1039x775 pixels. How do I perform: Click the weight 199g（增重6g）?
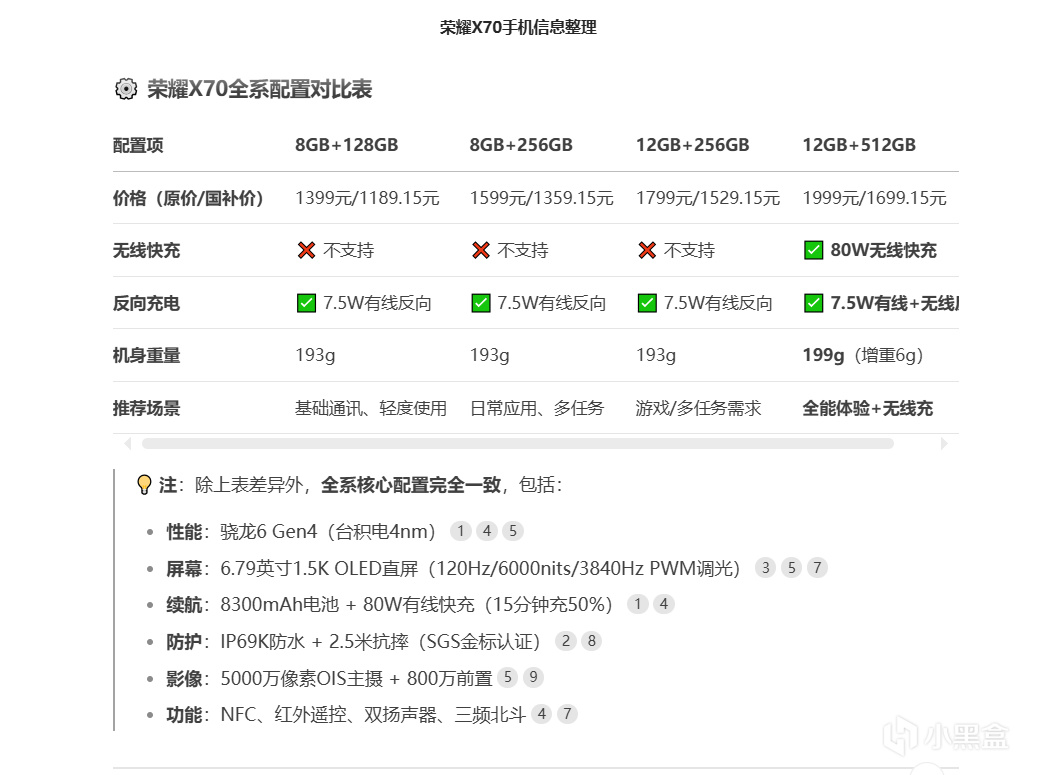[x=863, y=356]
